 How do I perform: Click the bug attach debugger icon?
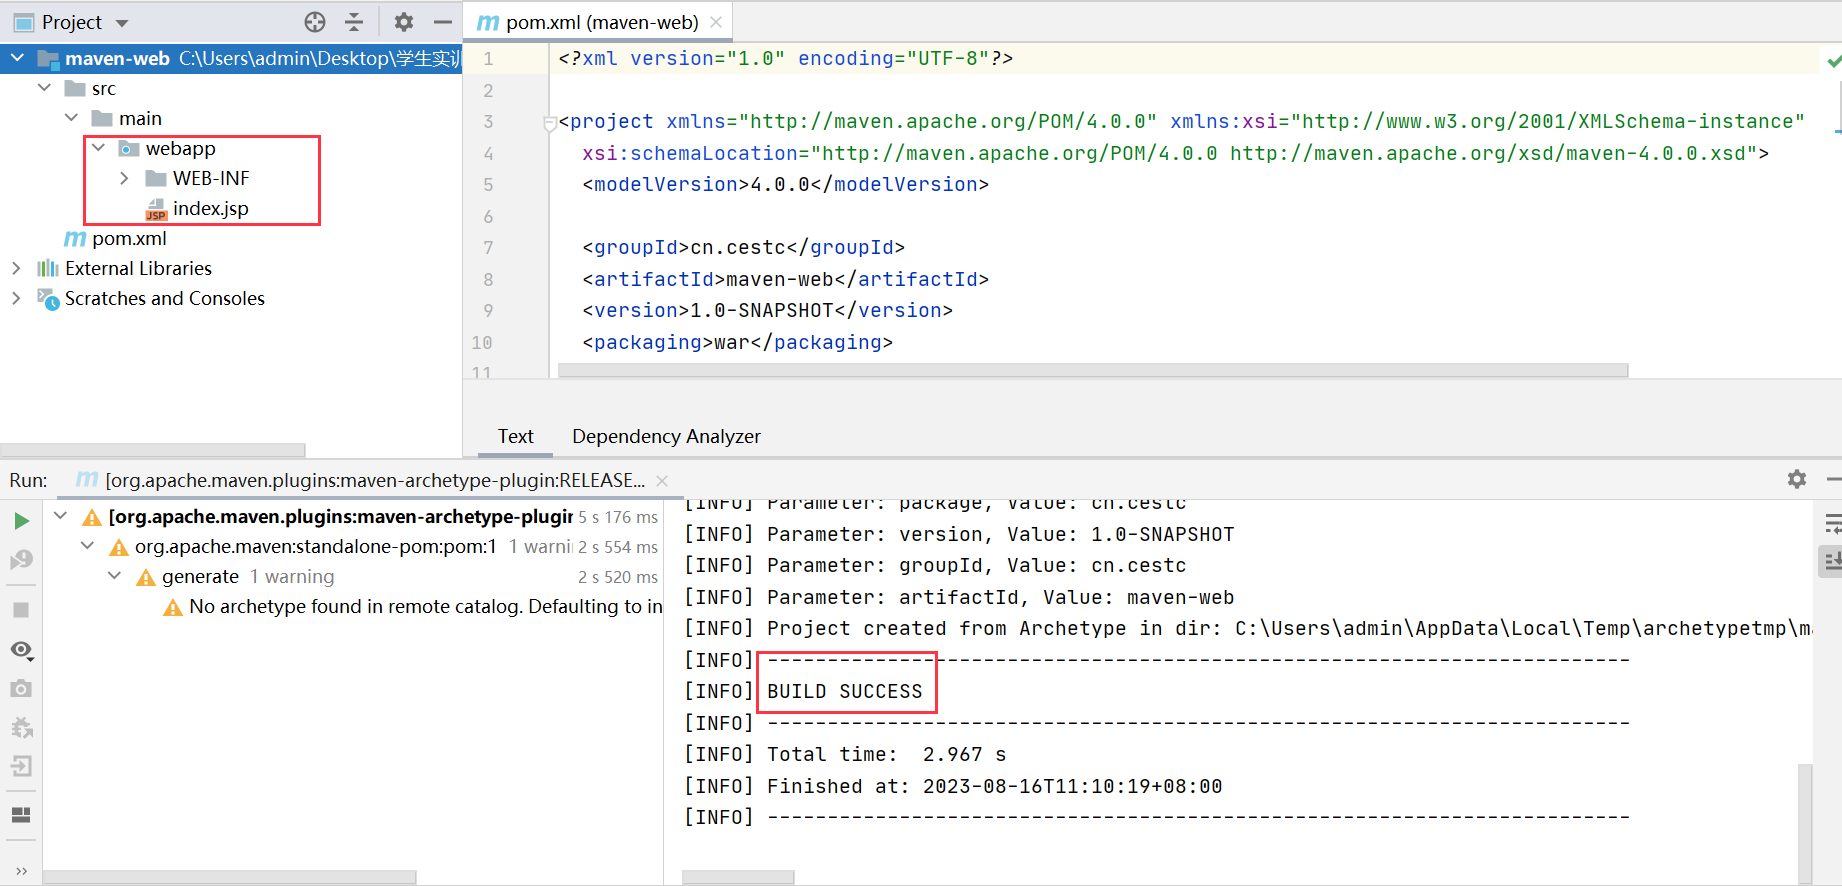21,728
